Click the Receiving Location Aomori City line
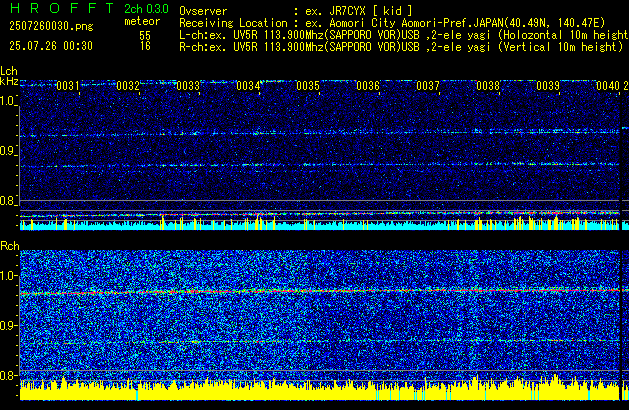 [392, 23]
